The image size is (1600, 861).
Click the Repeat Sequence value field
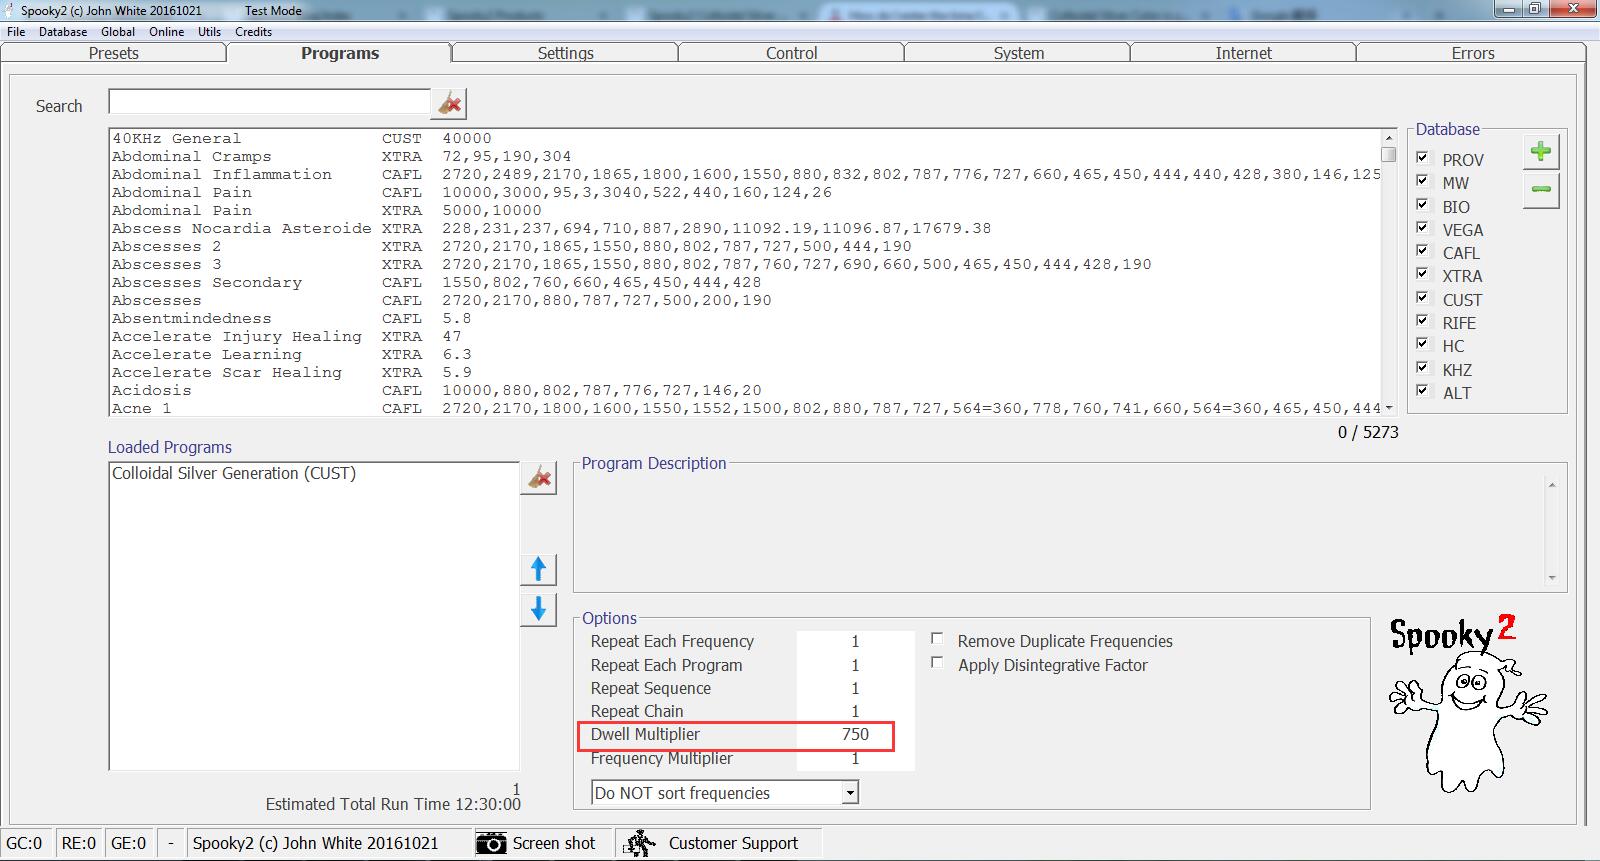tap(855, 688)
